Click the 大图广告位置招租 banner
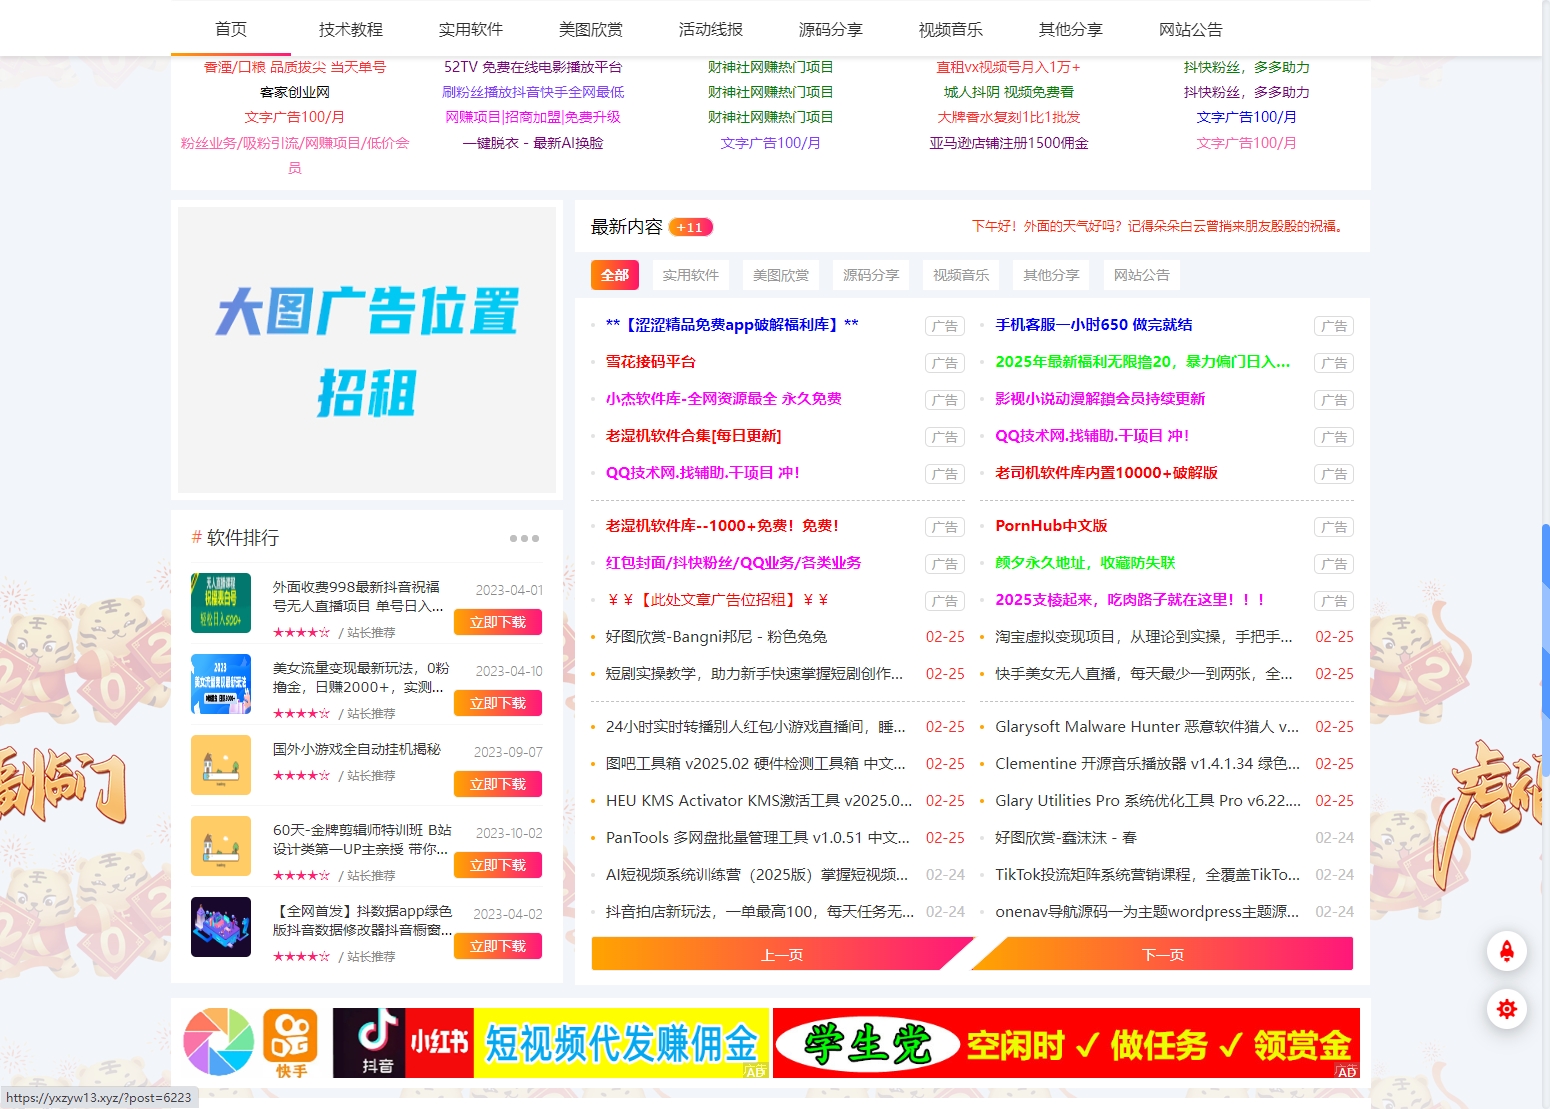This screenshot has height=1109, width=1550. coord(367,350)
